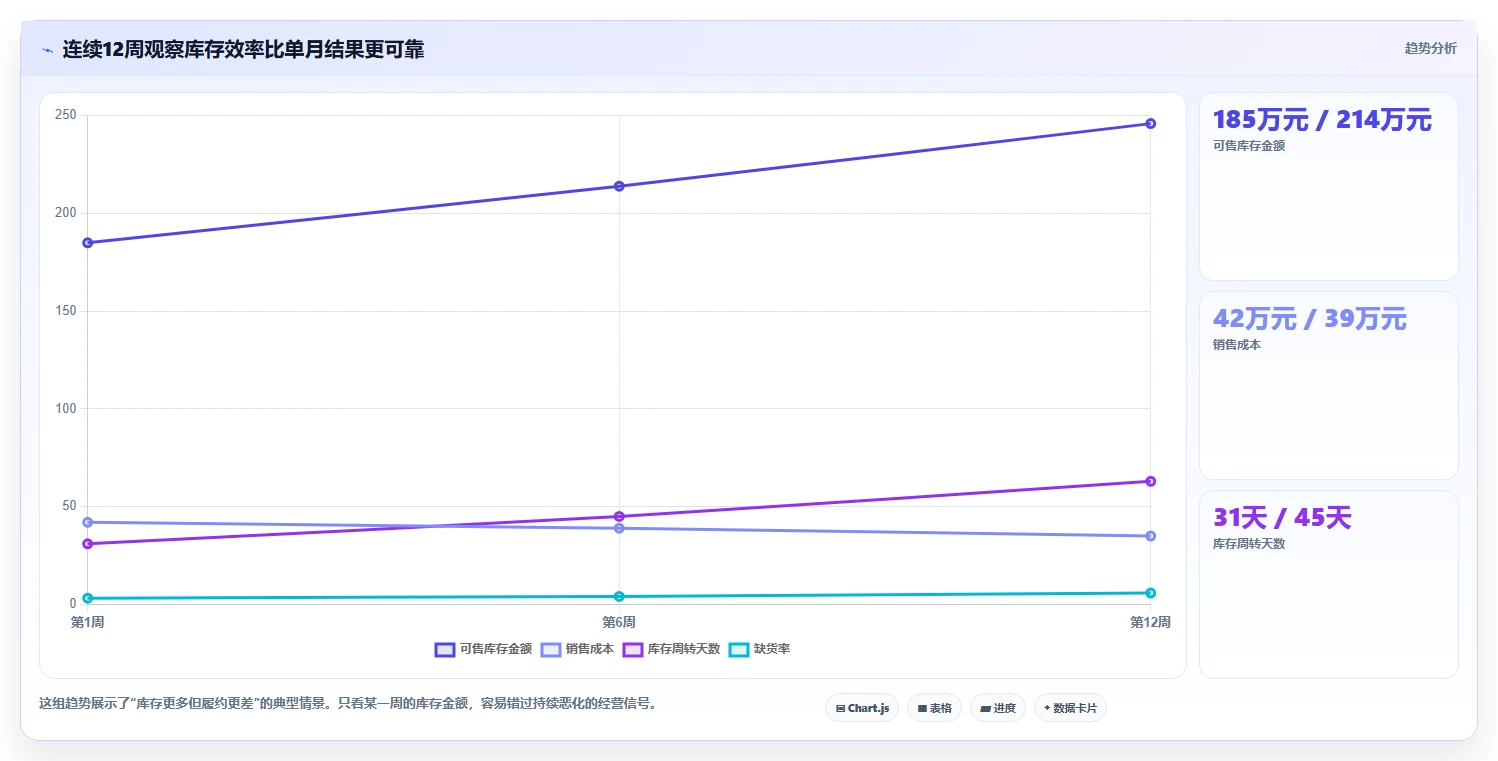Click 库存周转天数 point at 第1周

tap(88, 544)
